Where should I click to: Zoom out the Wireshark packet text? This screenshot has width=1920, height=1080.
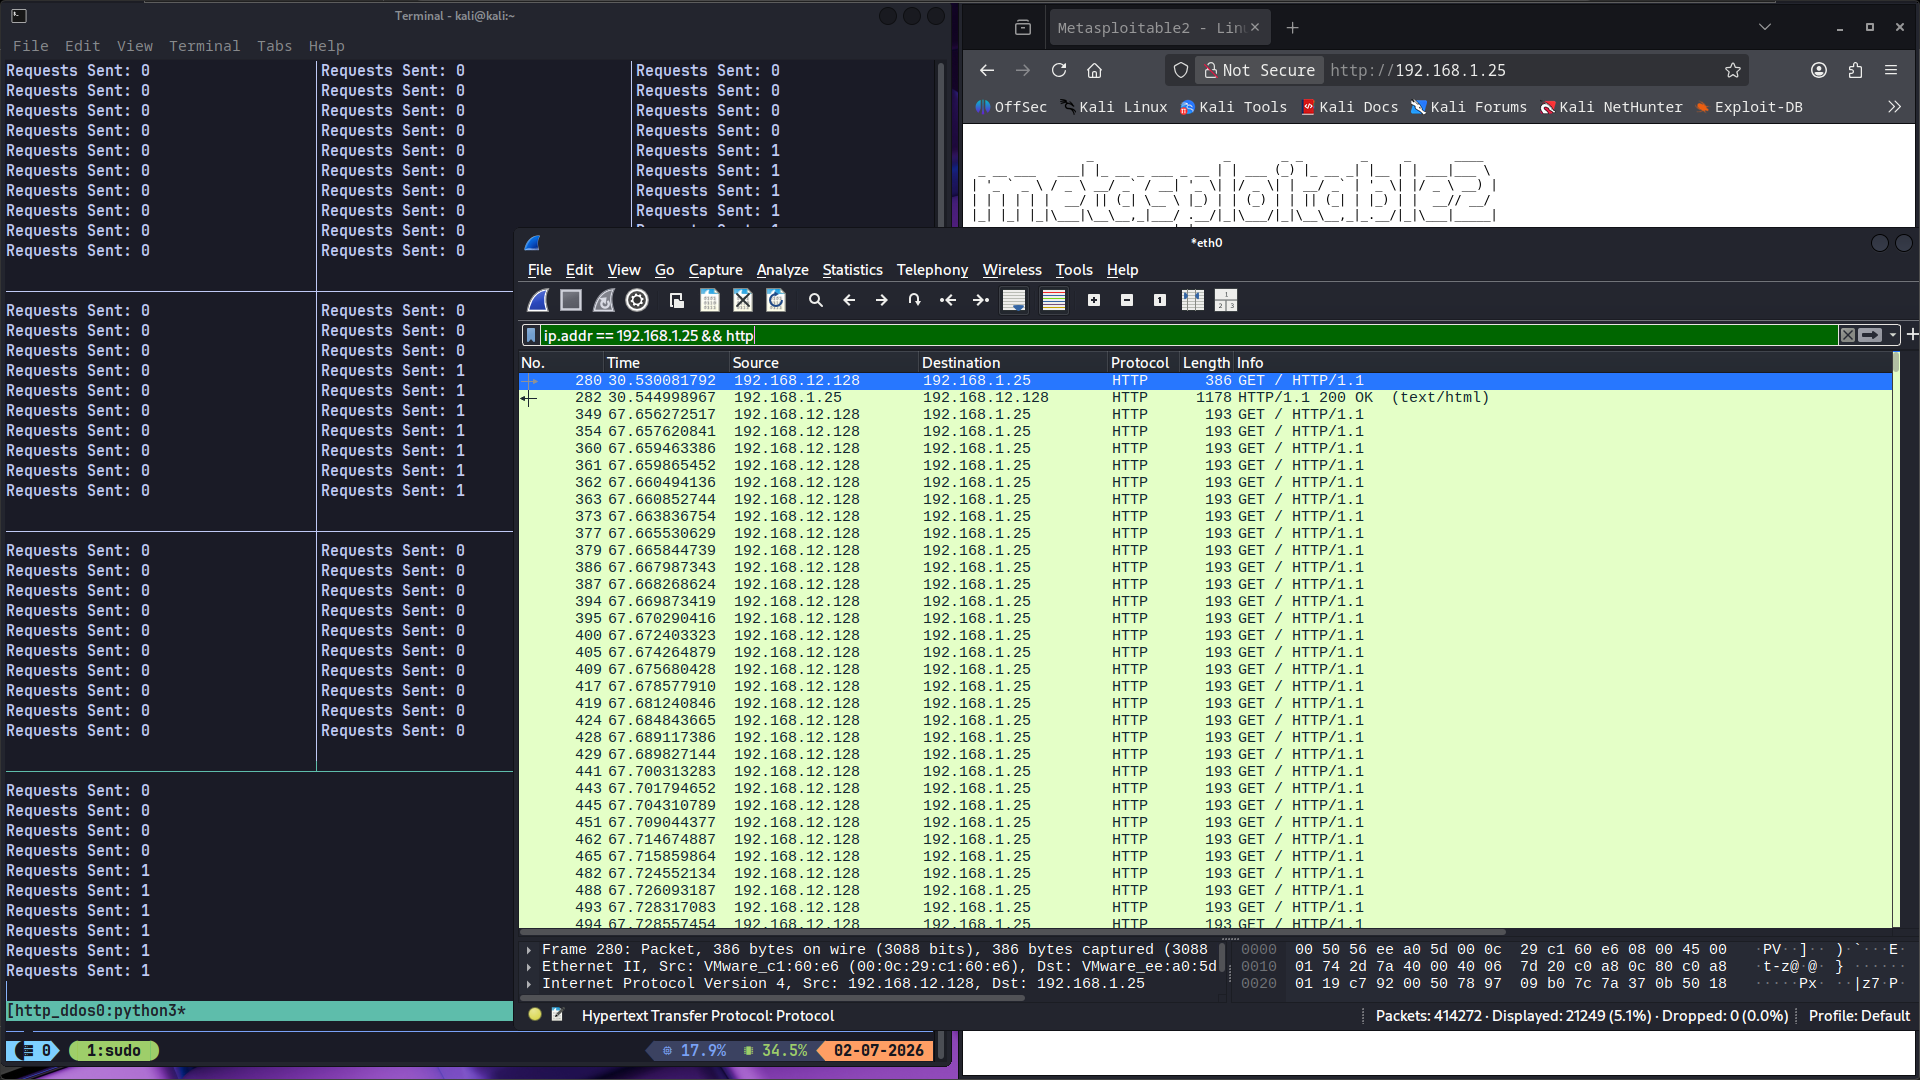(x=1127, y=300)
